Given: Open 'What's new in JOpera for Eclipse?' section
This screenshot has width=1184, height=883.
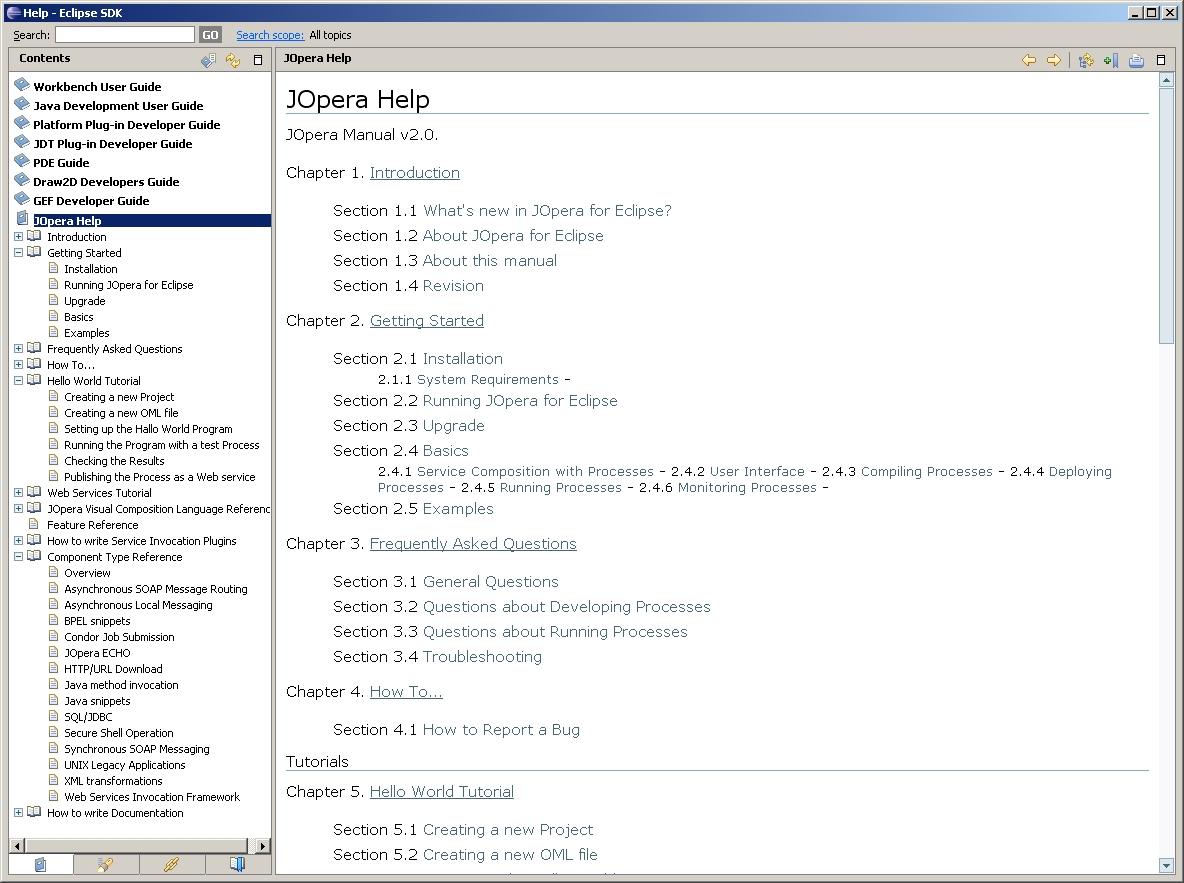Looking at the screenshot, I should click(547, 211).
